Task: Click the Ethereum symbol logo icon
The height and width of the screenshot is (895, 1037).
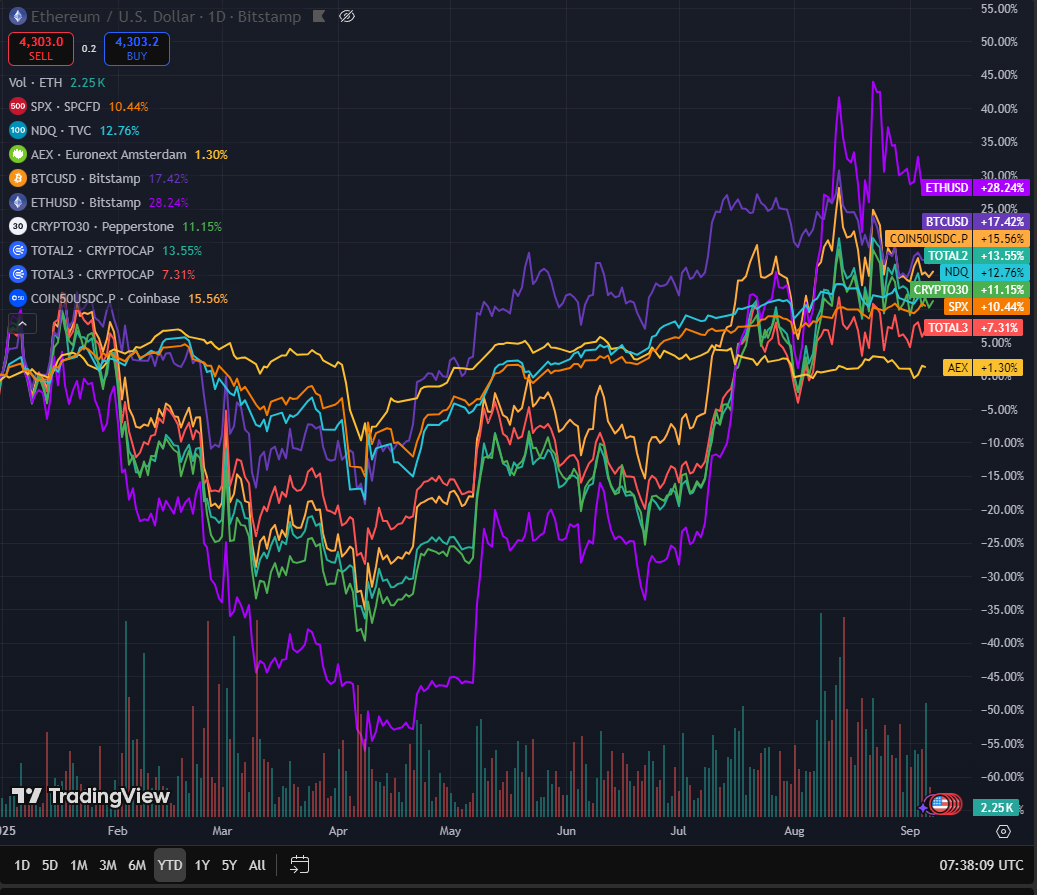Action: pos(17,17)
